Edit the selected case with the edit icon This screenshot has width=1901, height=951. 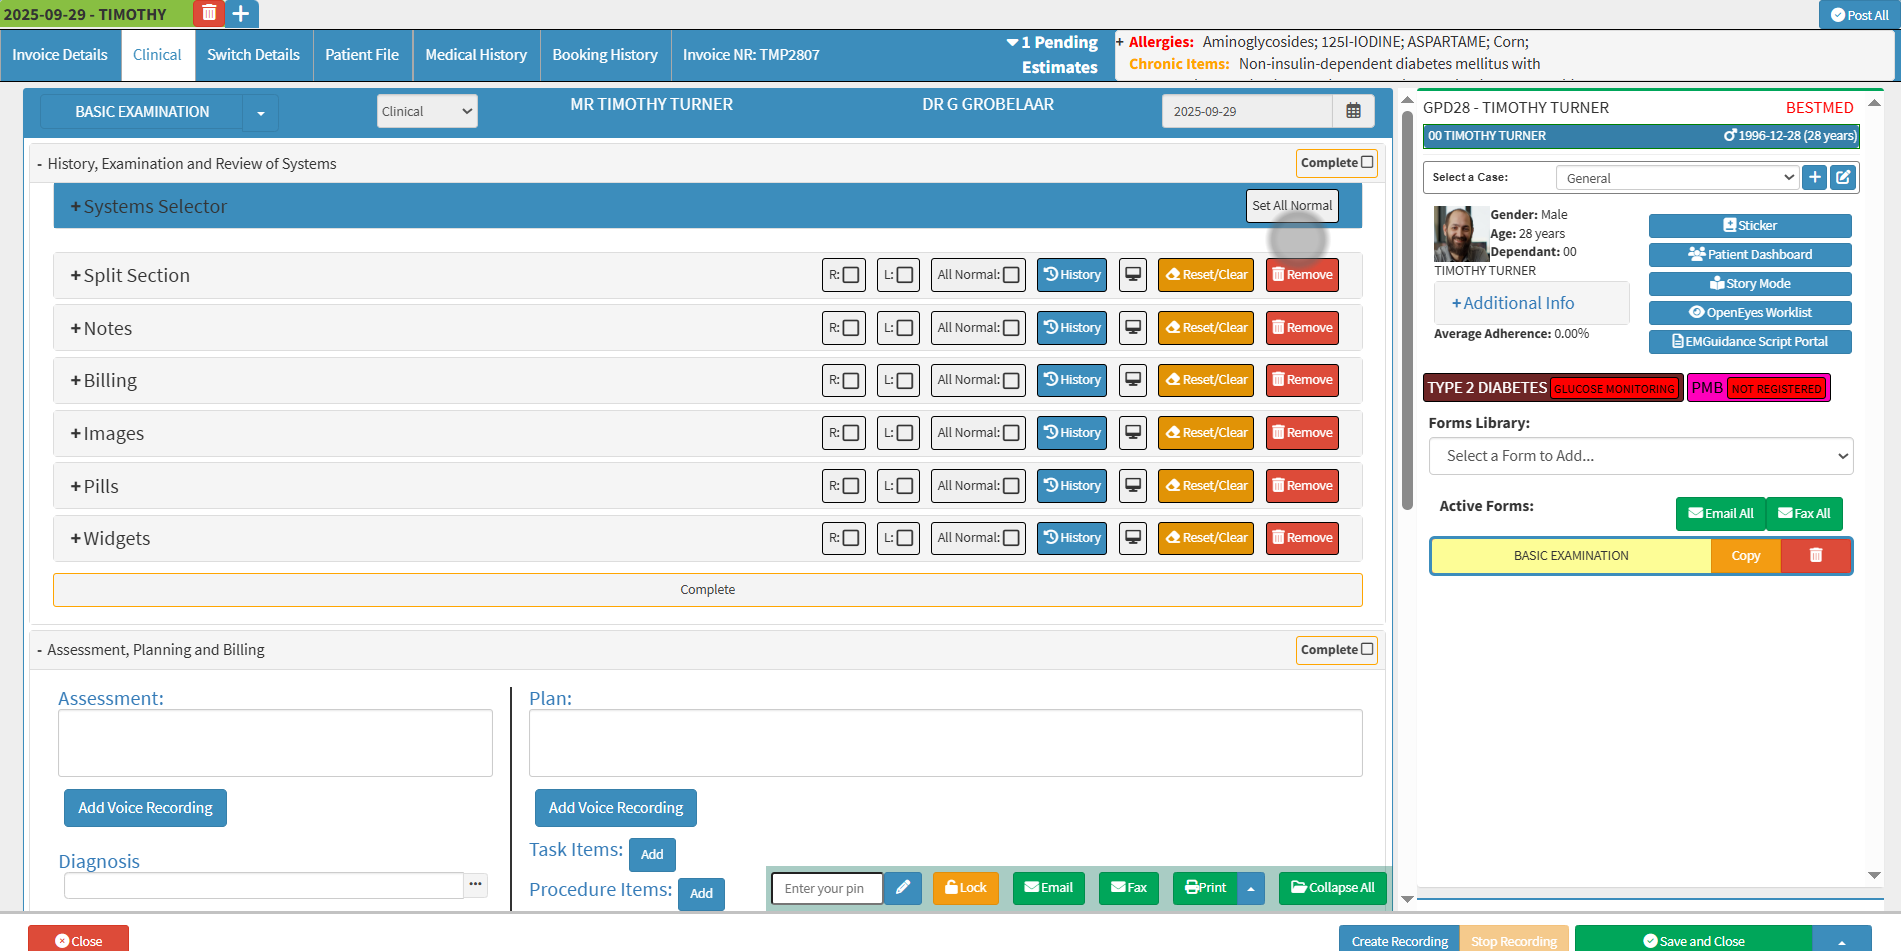pos(1843,177)
